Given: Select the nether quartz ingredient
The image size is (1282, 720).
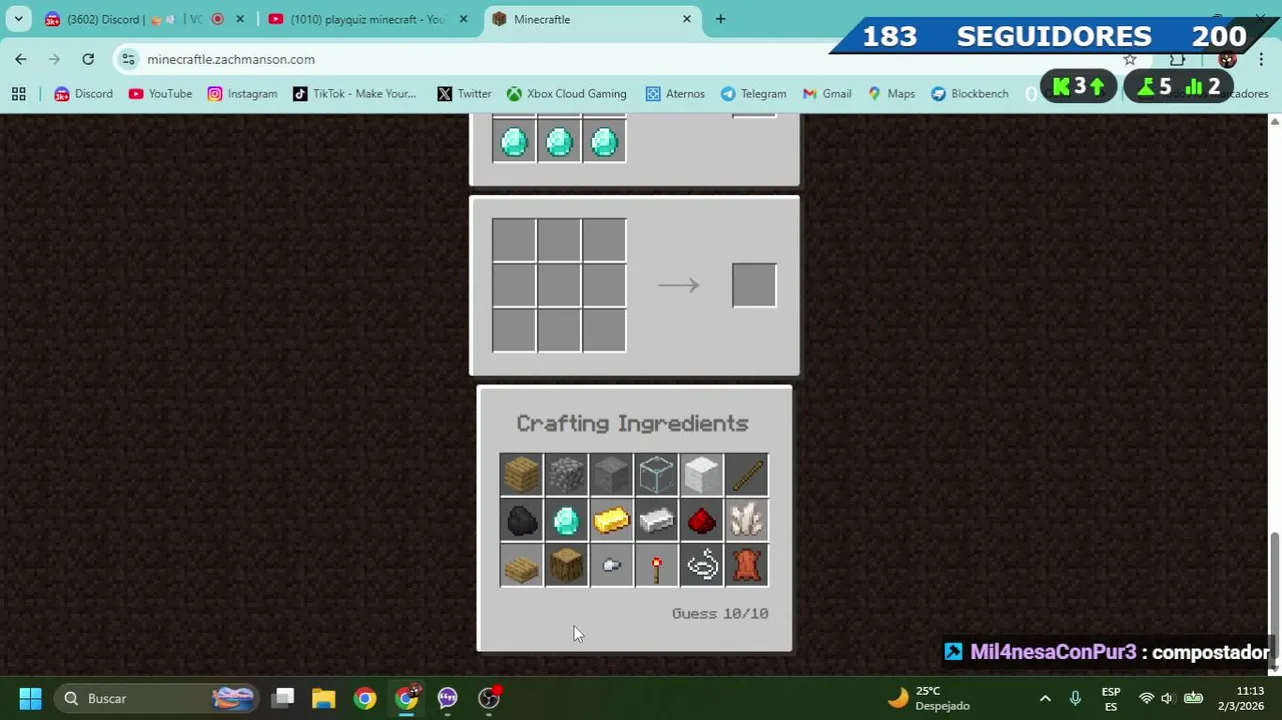Looking at the screenshot, I should [746, 520].
